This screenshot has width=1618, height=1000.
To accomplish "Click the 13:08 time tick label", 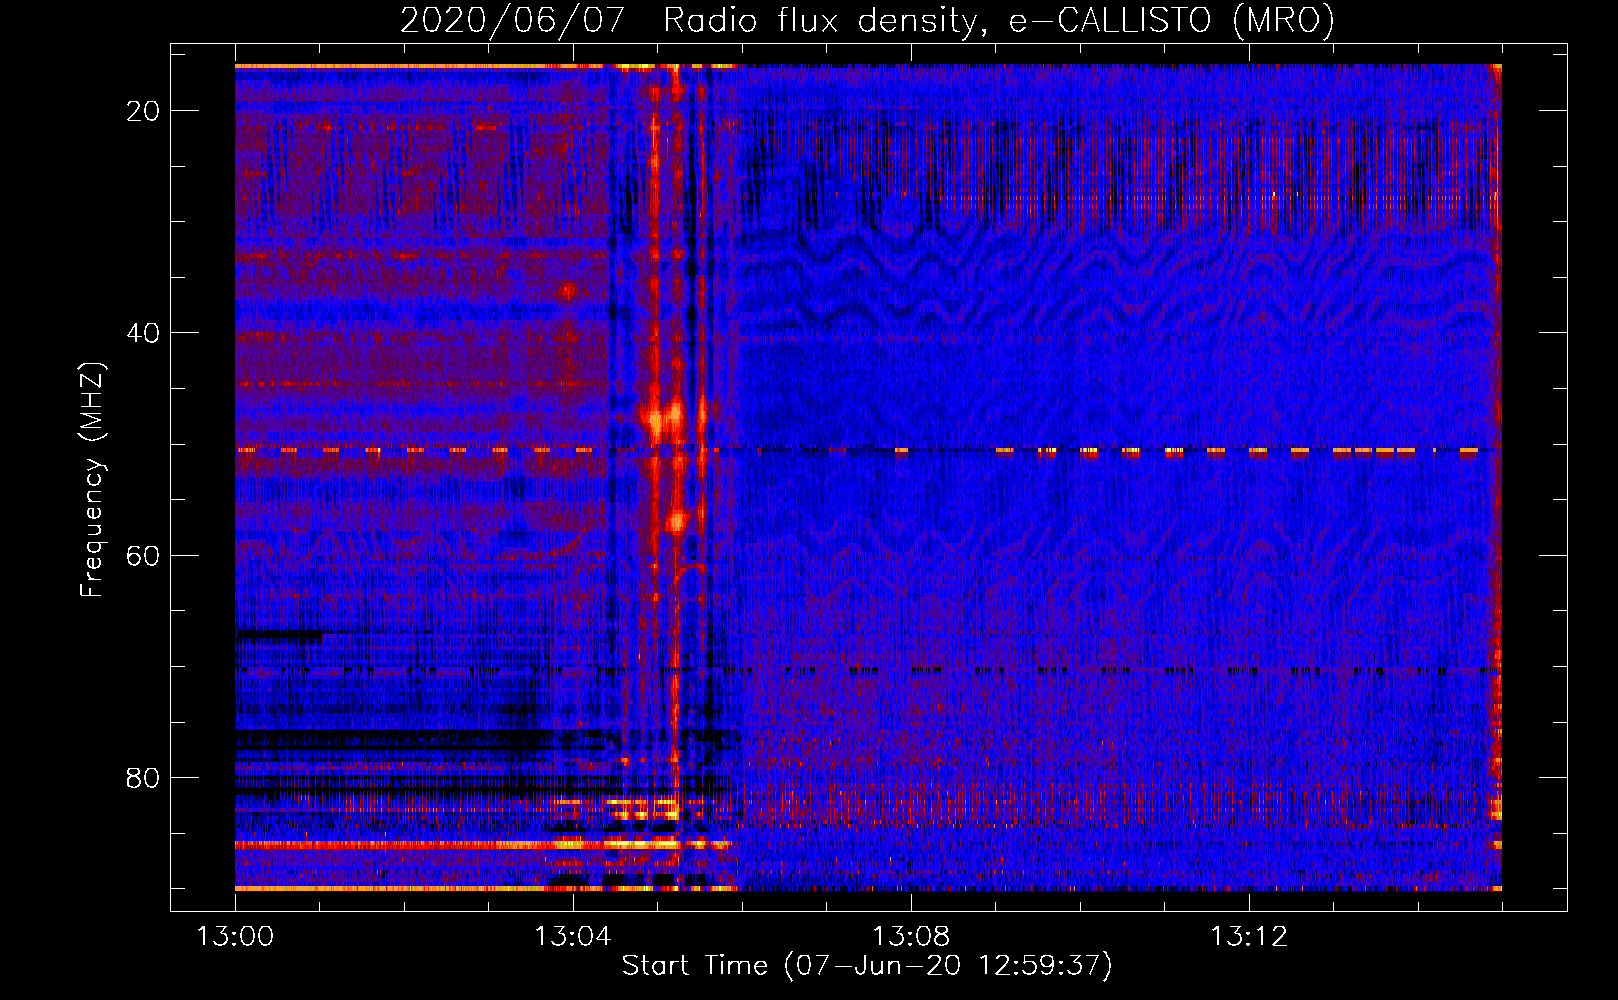I will tap(911, 937).
